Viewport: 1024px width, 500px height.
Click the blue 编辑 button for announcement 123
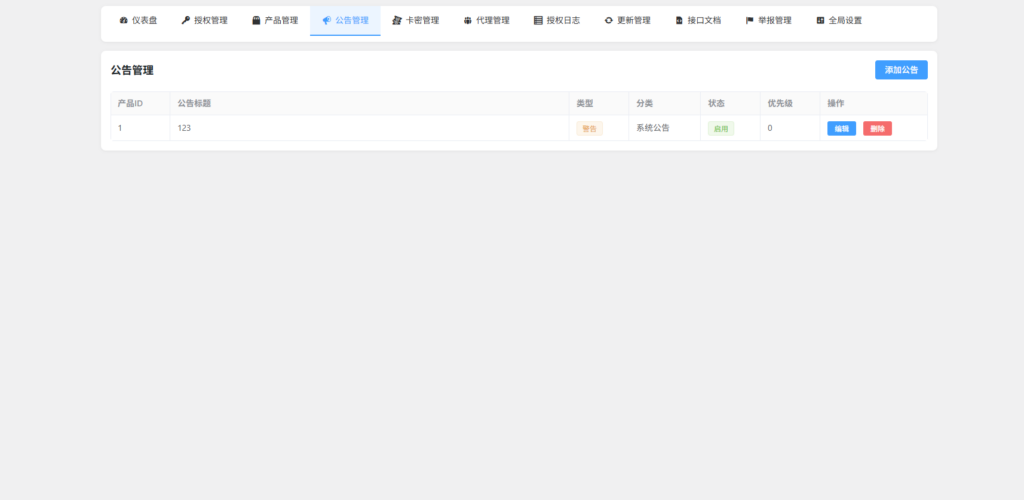[841, 128]
